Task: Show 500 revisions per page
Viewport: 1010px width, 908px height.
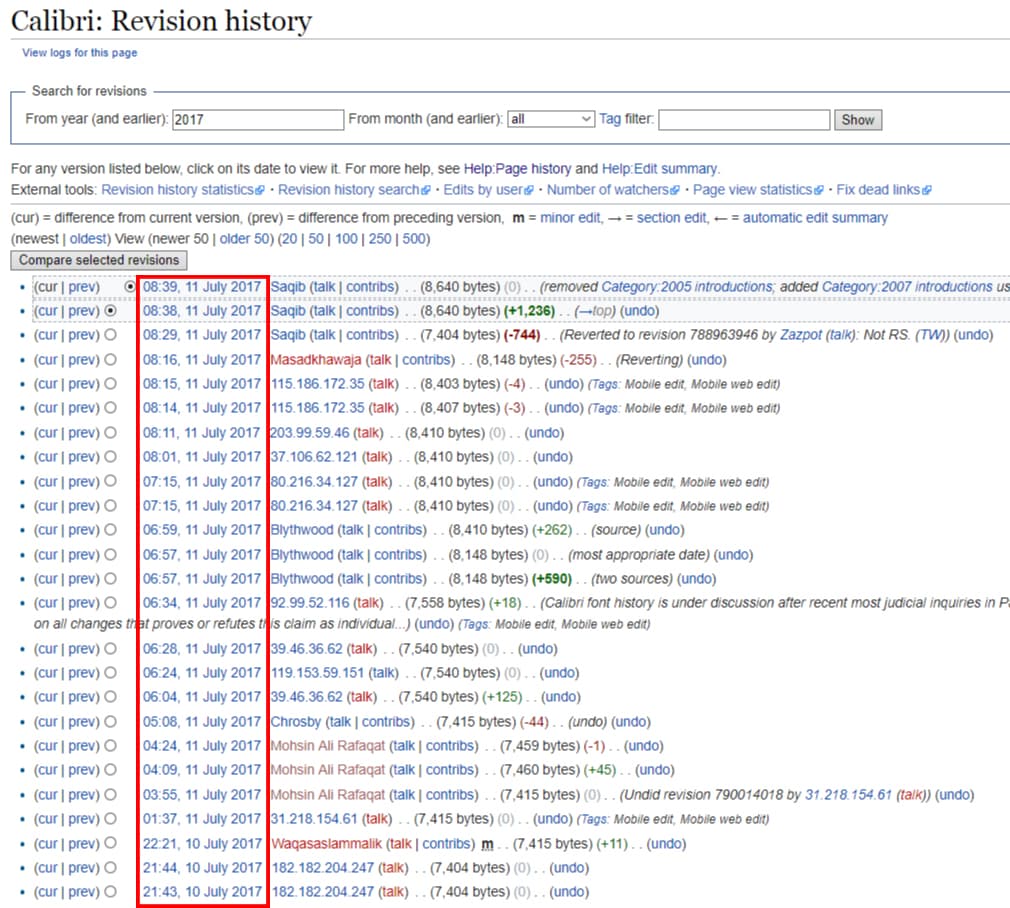Action: [414, 239]
